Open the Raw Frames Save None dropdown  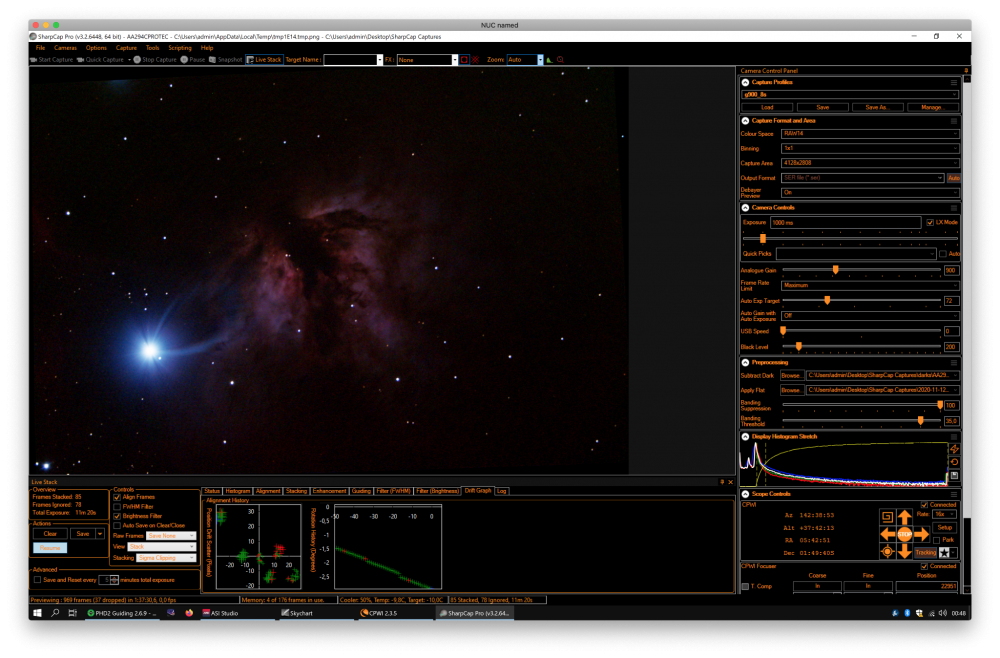[x=171, y=536]
